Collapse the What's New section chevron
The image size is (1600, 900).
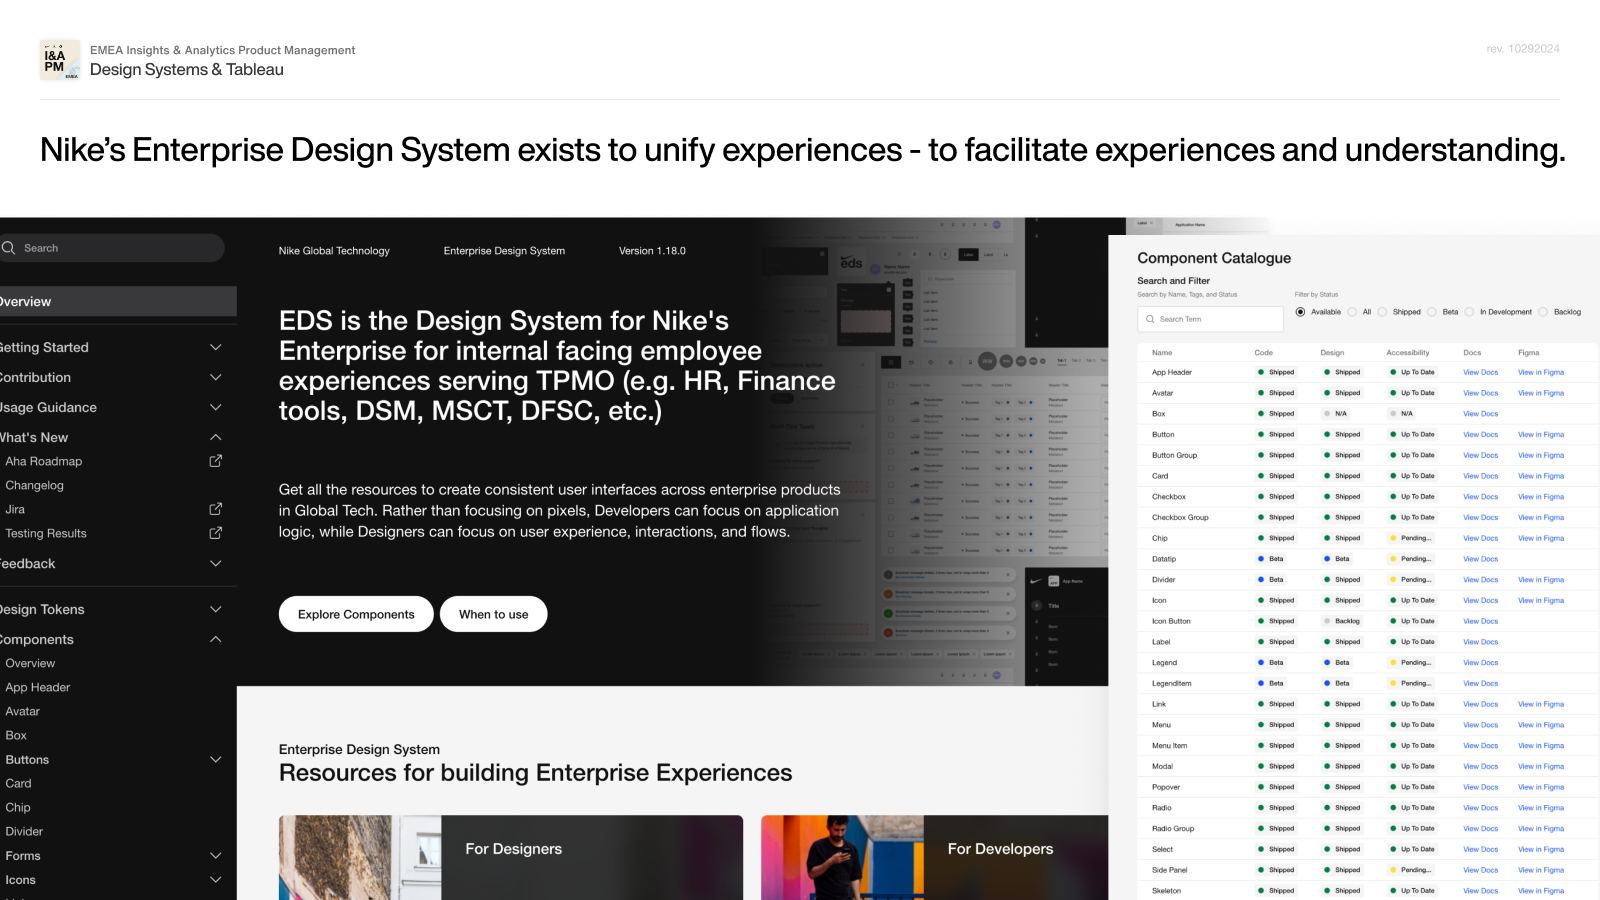click(215, 437)
